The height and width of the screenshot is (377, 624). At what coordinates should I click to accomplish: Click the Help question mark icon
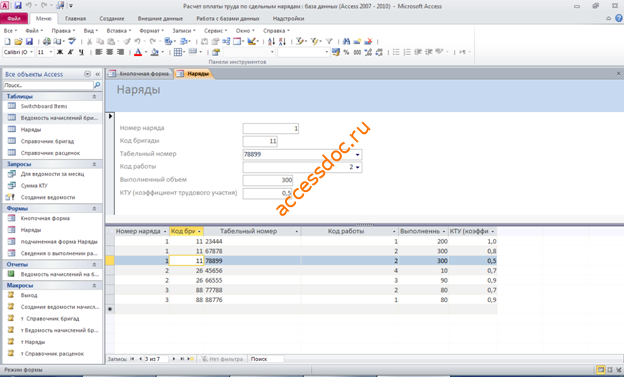coord(619,18)
